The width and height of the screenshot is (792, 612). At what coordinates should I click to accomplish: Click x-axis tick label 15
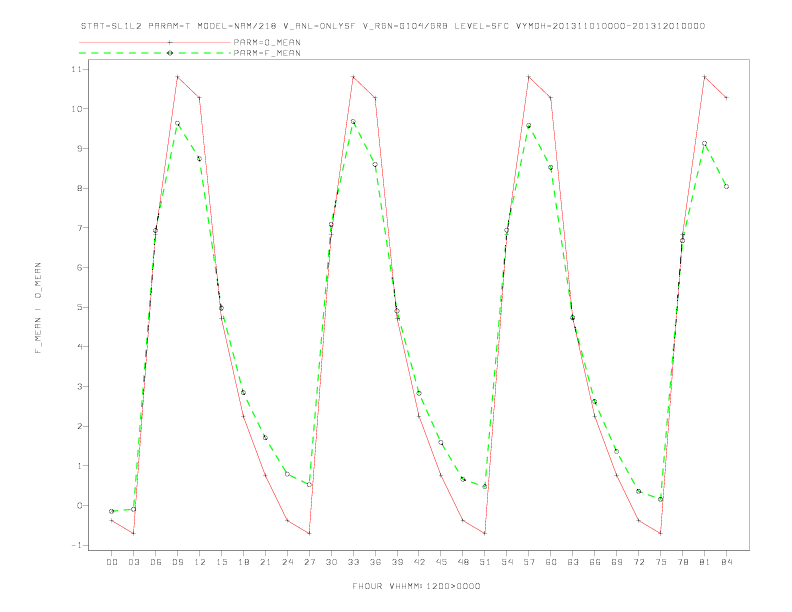(x=221, y=562)
